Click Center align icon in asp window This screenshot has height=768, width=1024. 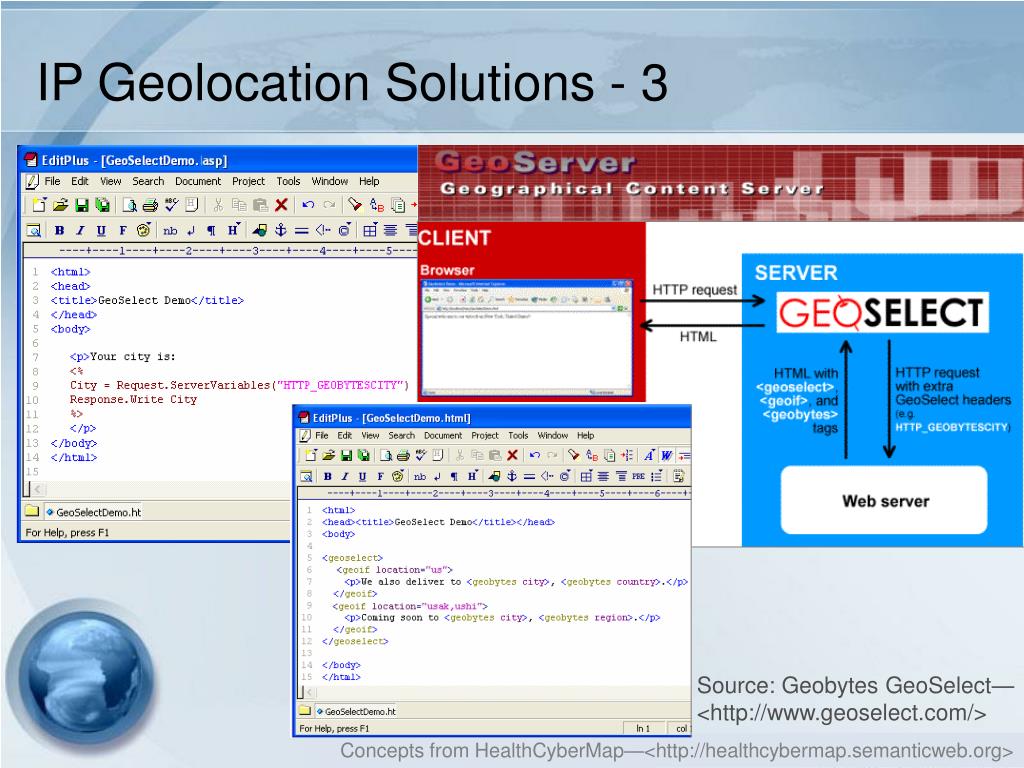390,231
